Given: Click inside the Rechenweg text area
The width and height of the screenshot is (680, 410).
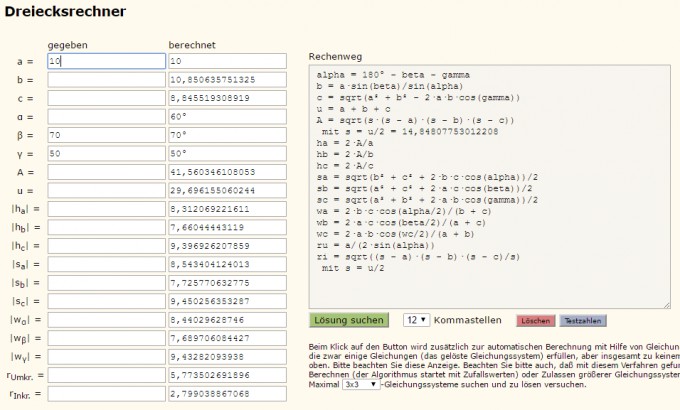Looking at the screenshot, I should click(x=490, y=187).
